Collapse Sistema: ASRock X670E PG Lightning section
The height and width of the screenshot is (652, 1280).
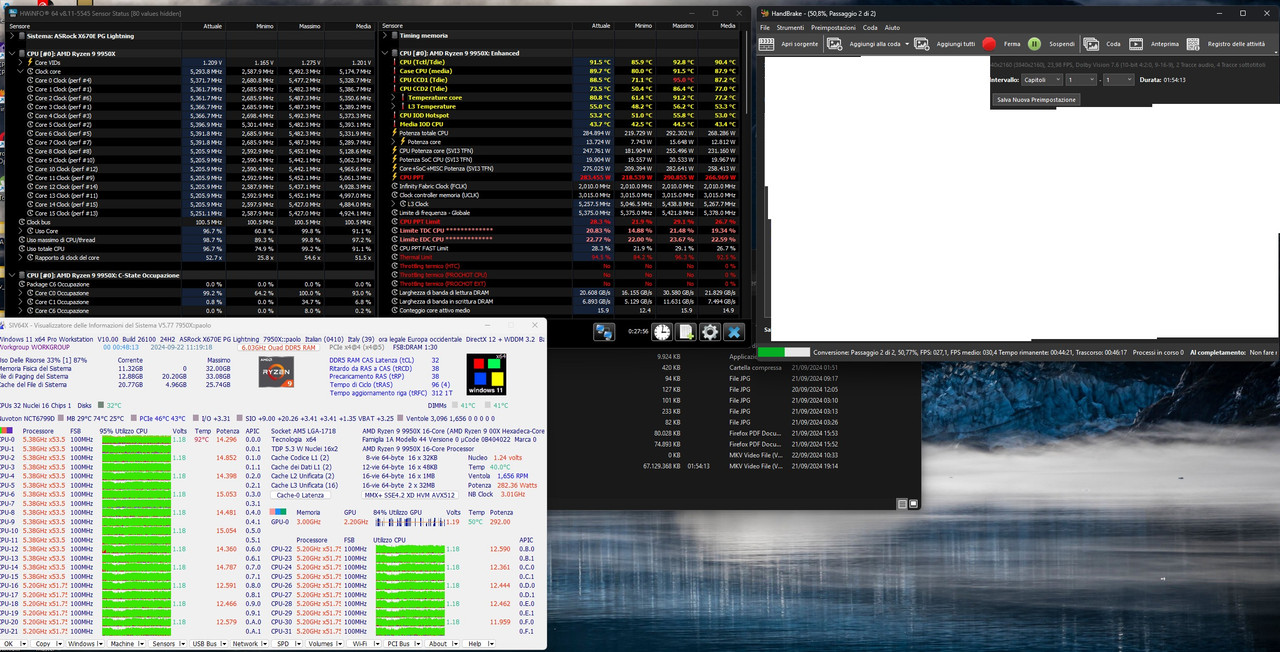tap(12, 35)
